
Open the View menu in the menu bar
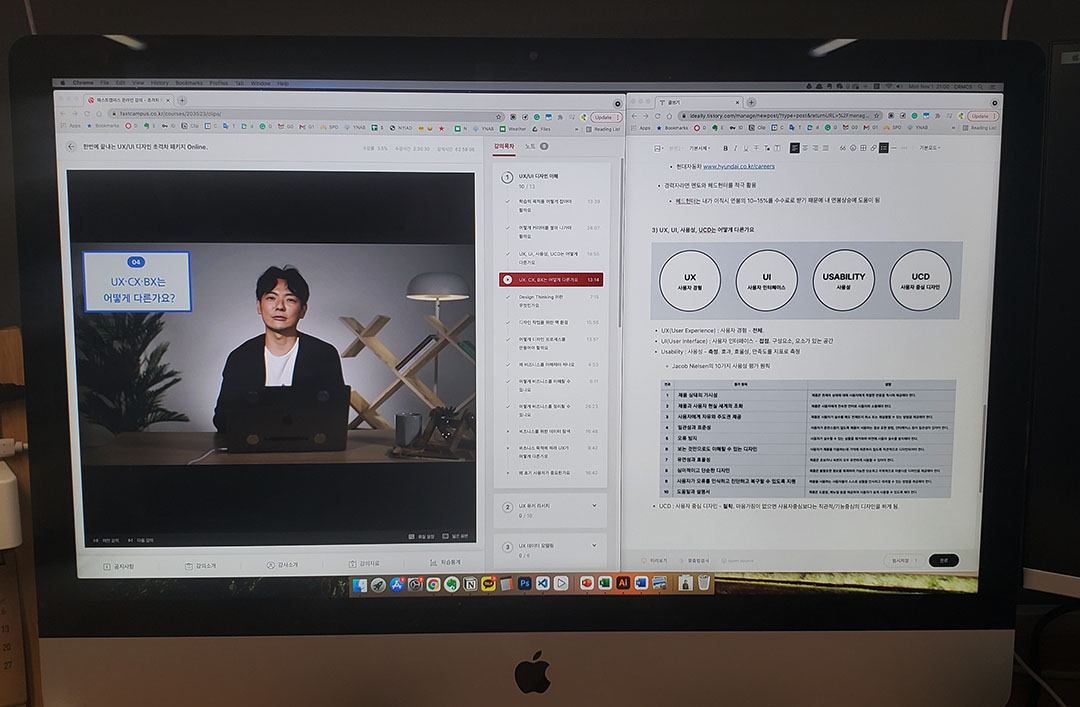(138, 83)
